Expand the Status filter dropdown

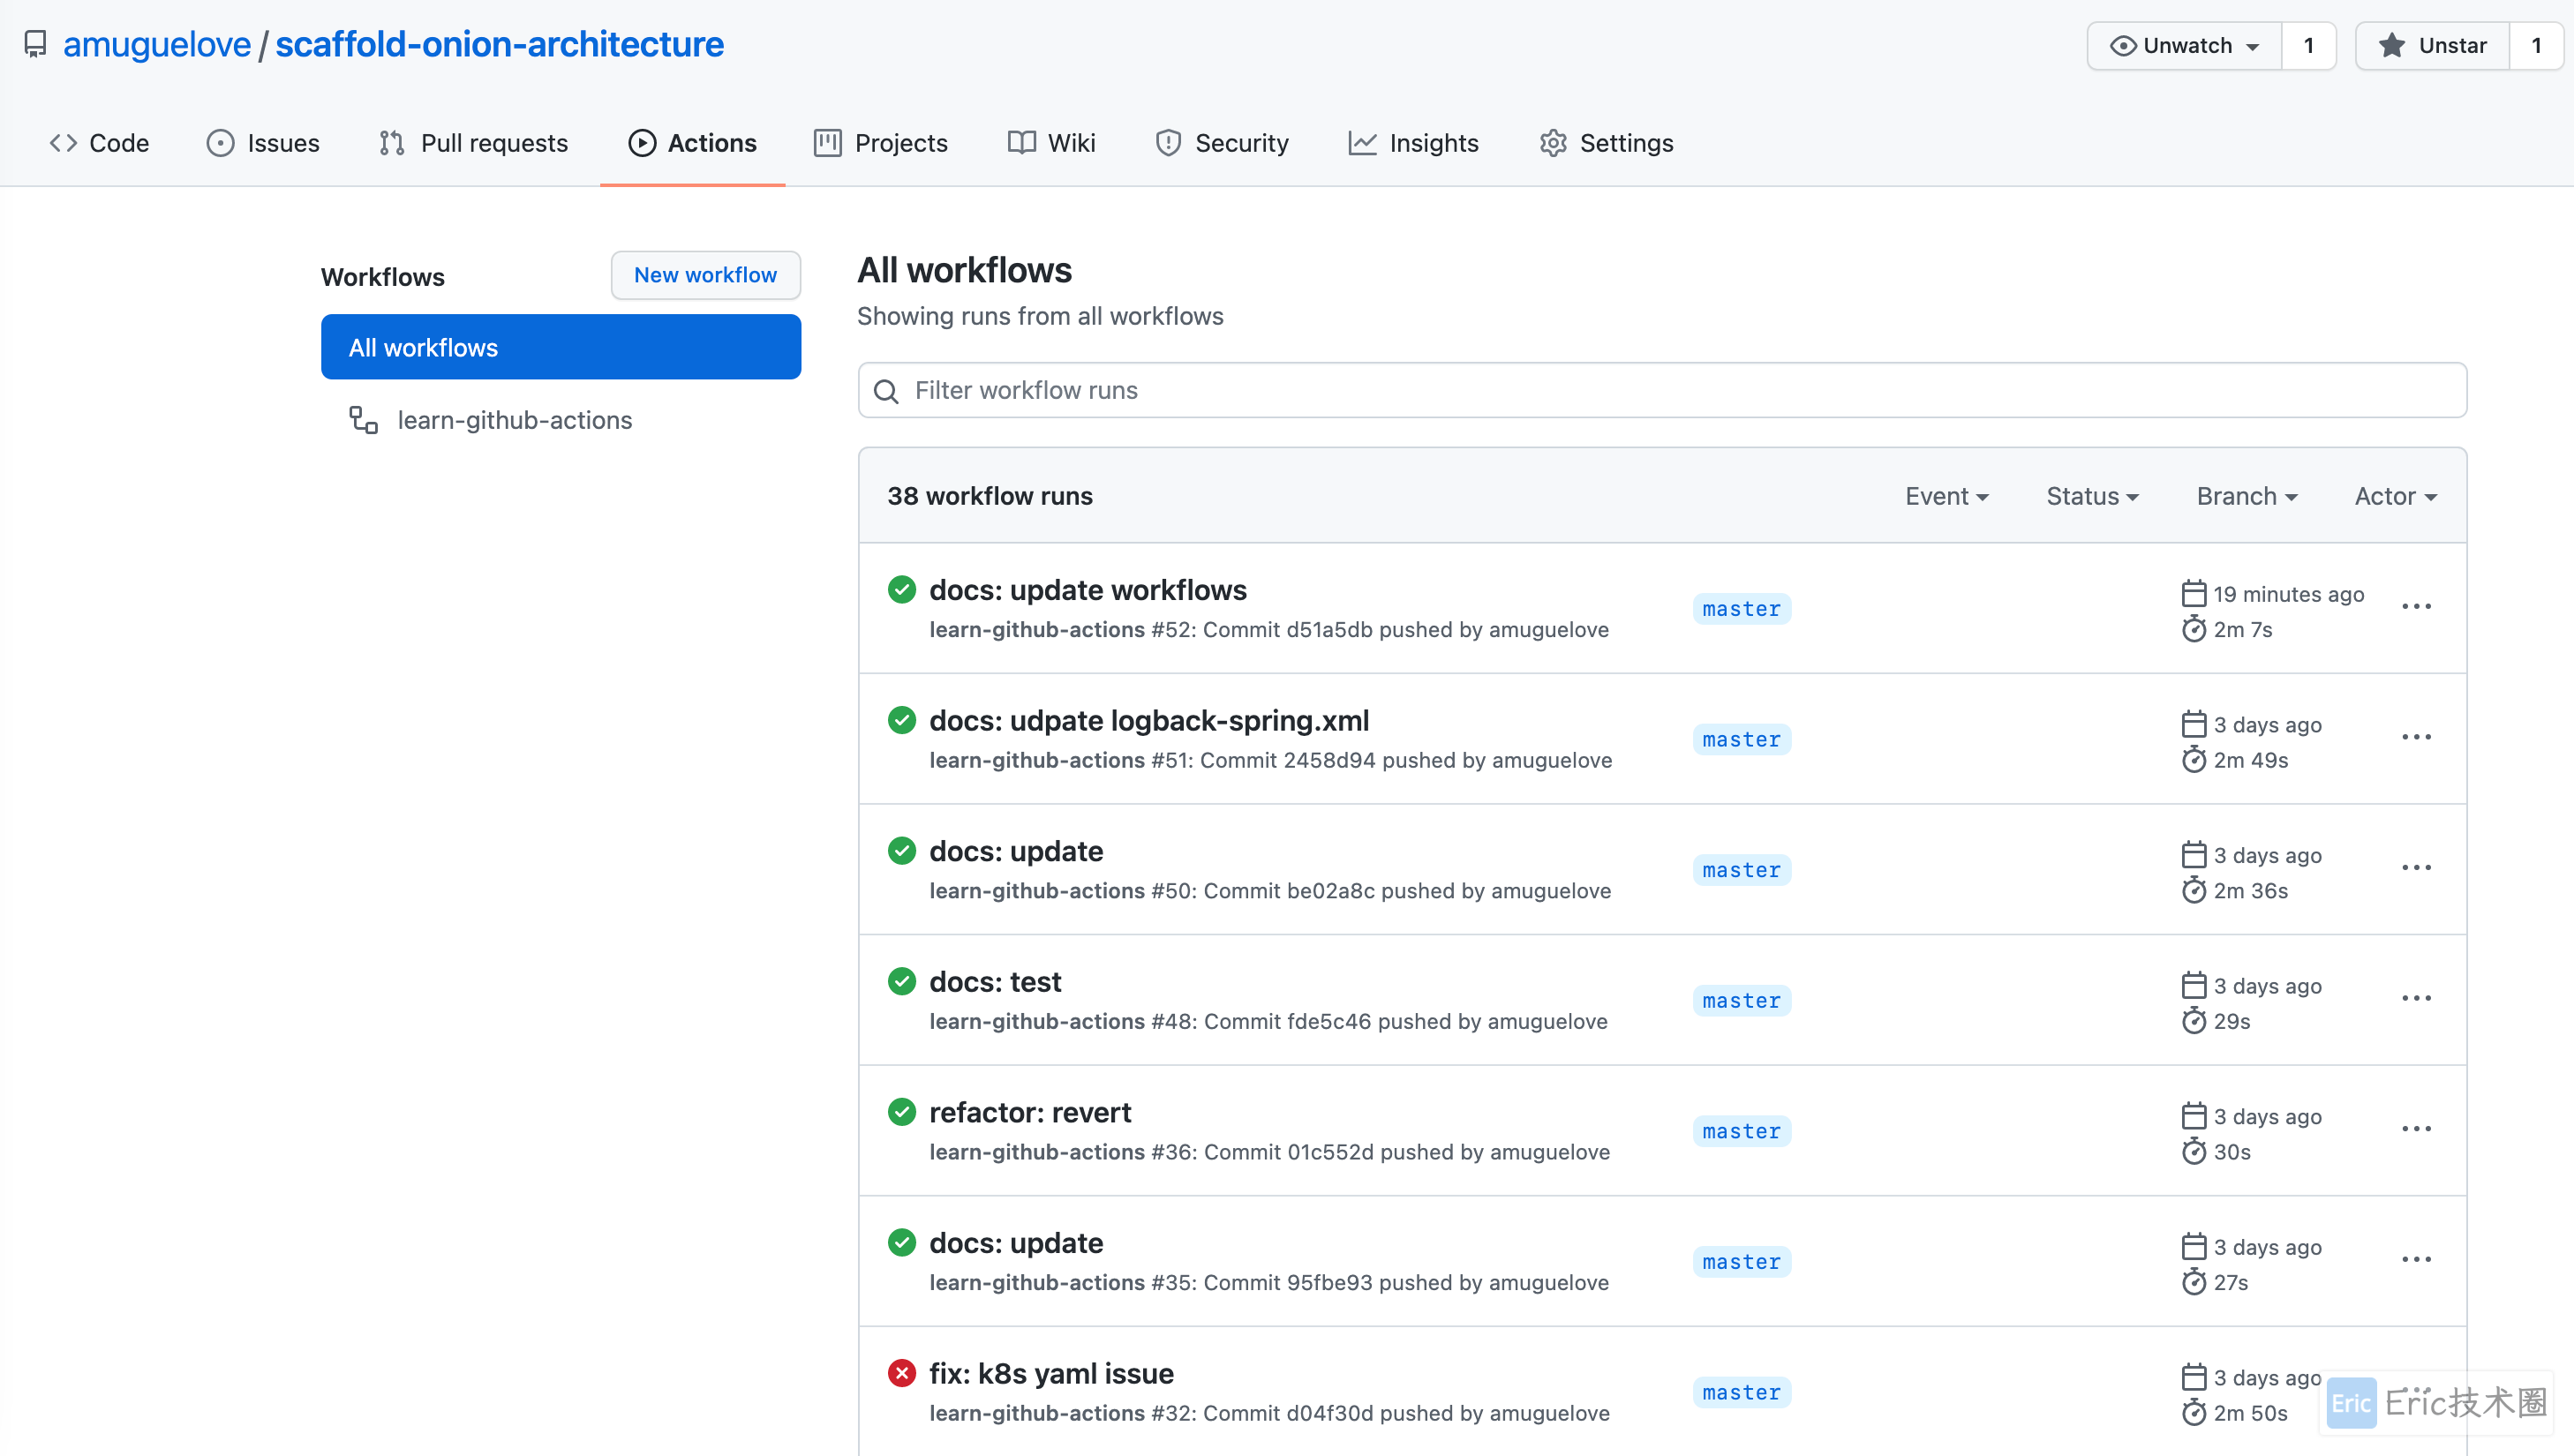(x=2092, y=496)
